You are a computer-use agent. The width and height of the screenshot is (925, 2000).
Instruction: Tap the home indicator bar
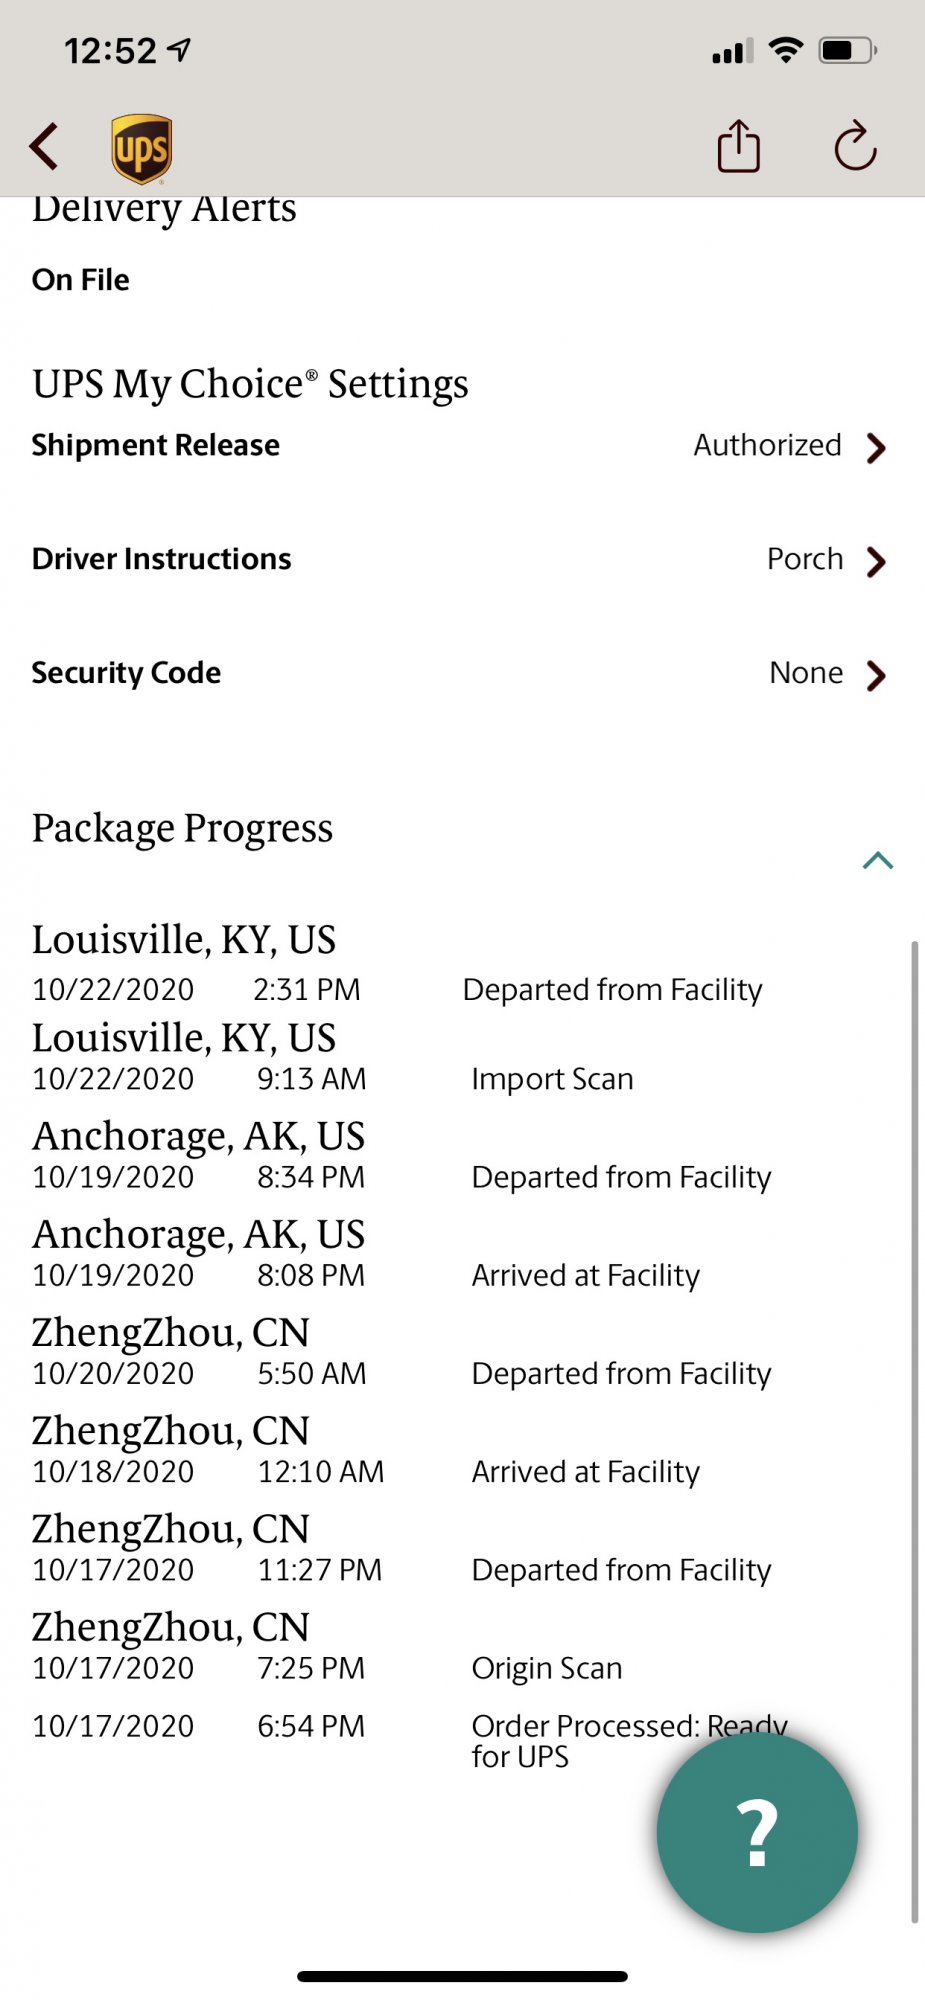462,1976
